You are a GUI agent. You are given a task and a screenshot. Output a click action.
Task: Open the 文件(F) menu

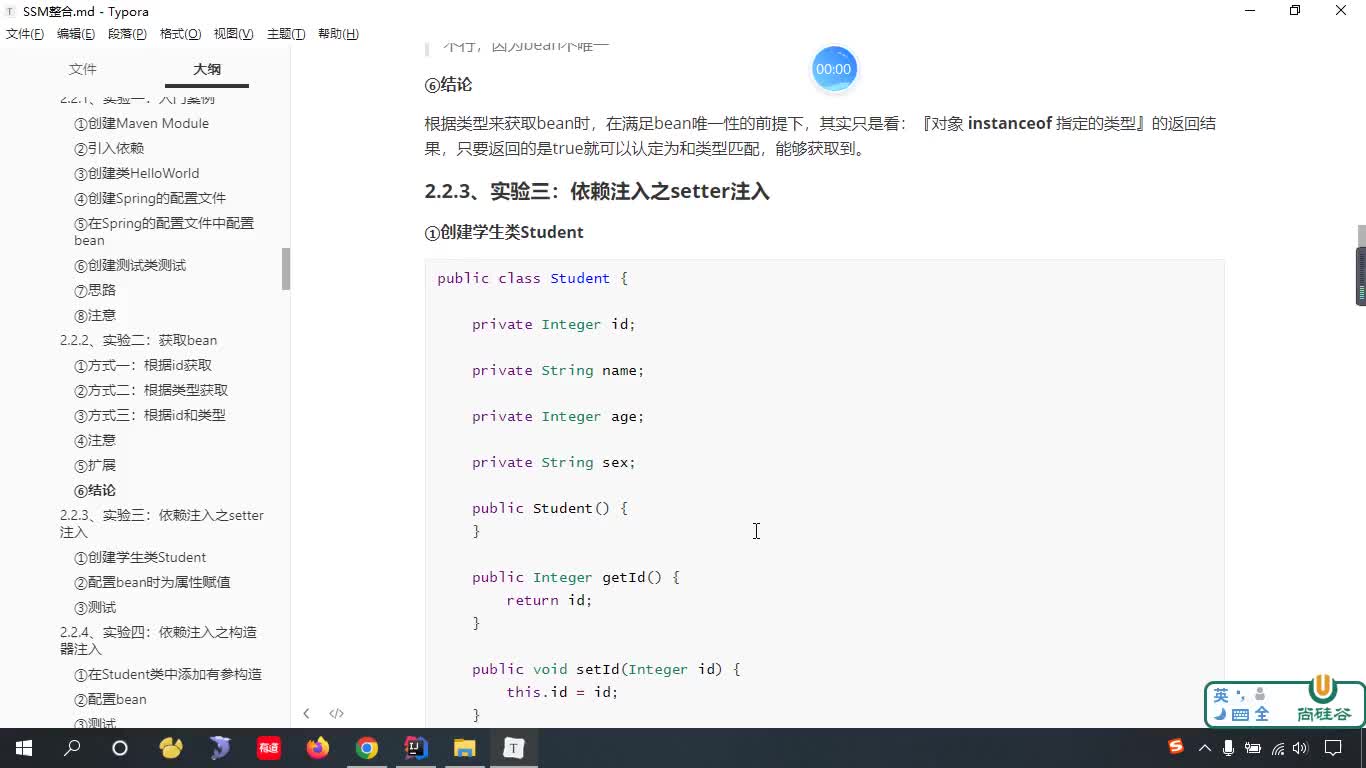[25, 34]
